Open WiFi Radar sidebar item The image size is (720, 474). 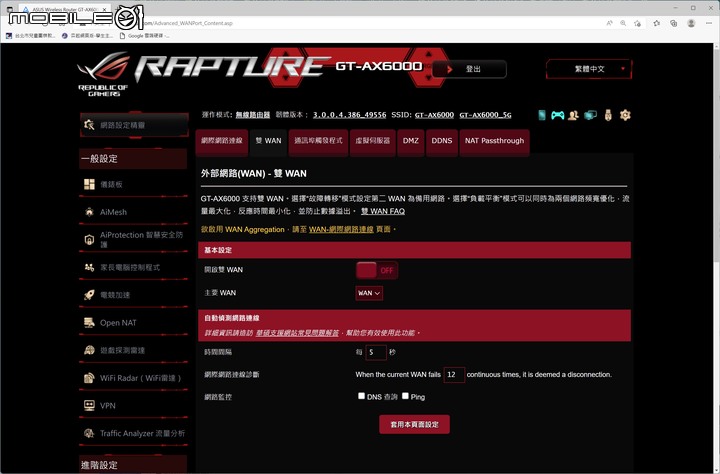[x=133, y=378]
